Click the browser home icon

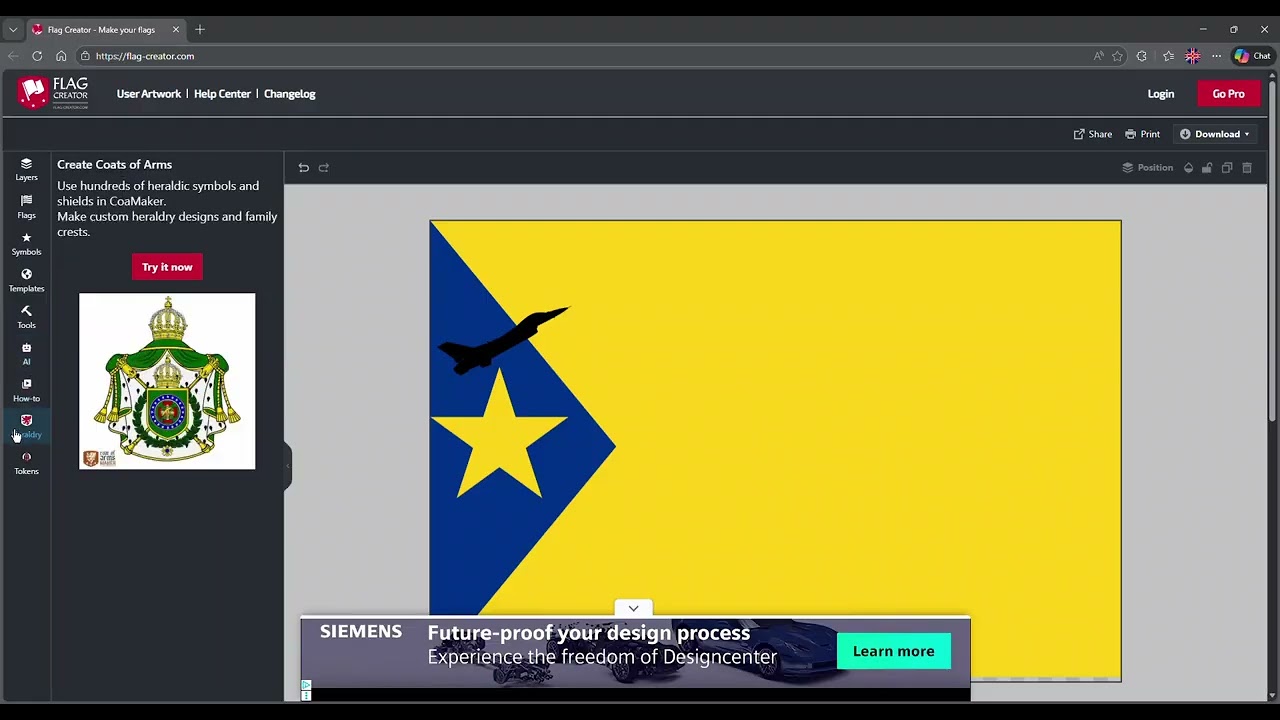[61, 56]
